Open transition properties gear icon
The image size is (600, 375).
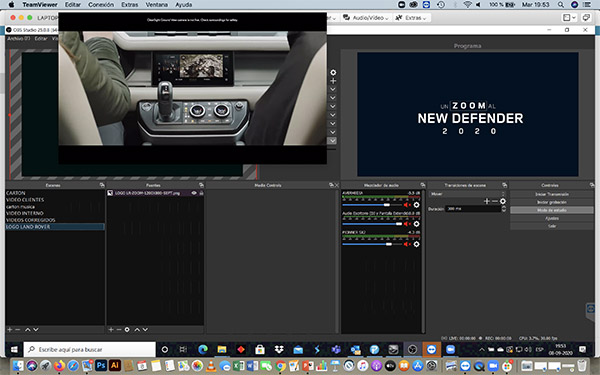(503, 201)
